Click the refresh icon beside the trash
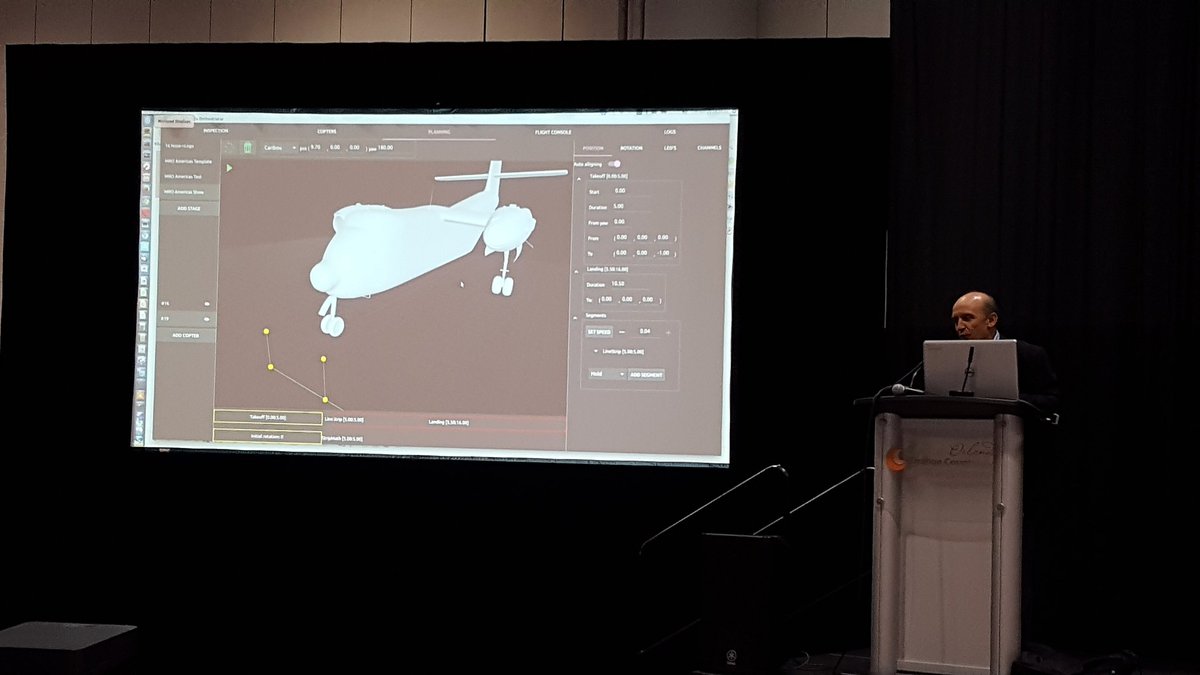This screenshot has width=1200, height=675. click(x=229, y=148)
